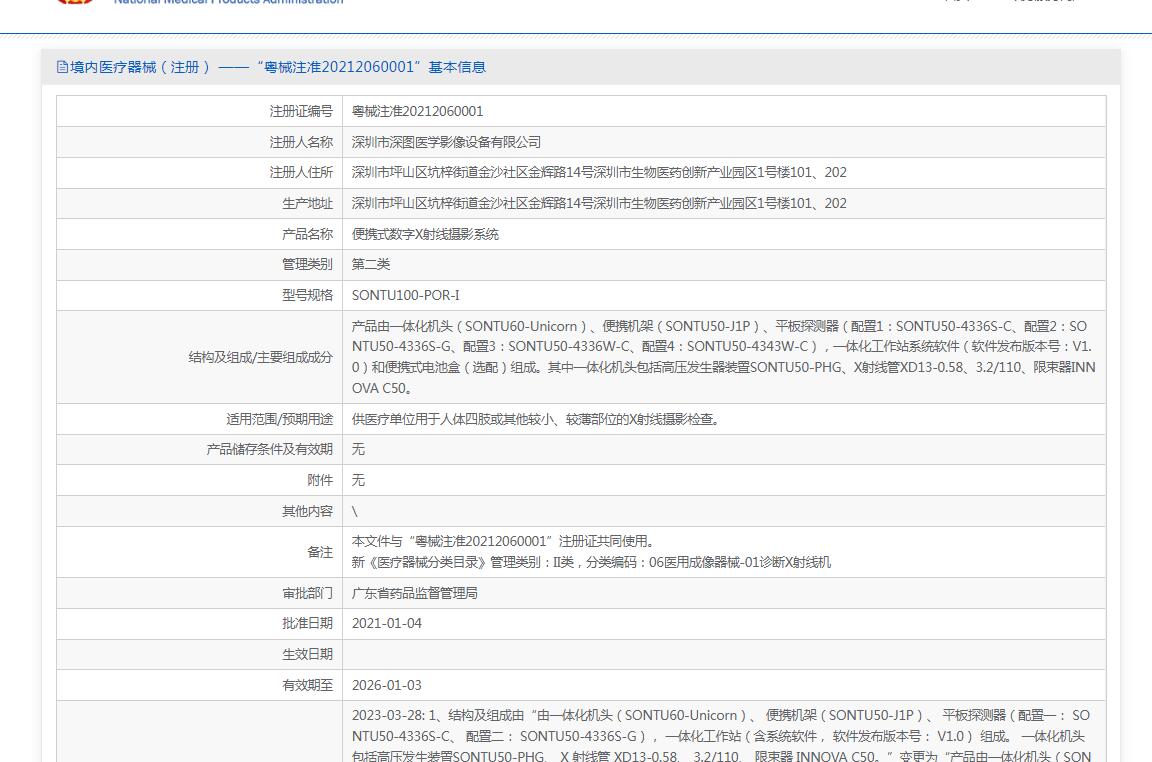This screenshot has height=762, width=1152.
Task: Click the document icon before 境内医疗器械 heading
Action: tap(62, 67)
